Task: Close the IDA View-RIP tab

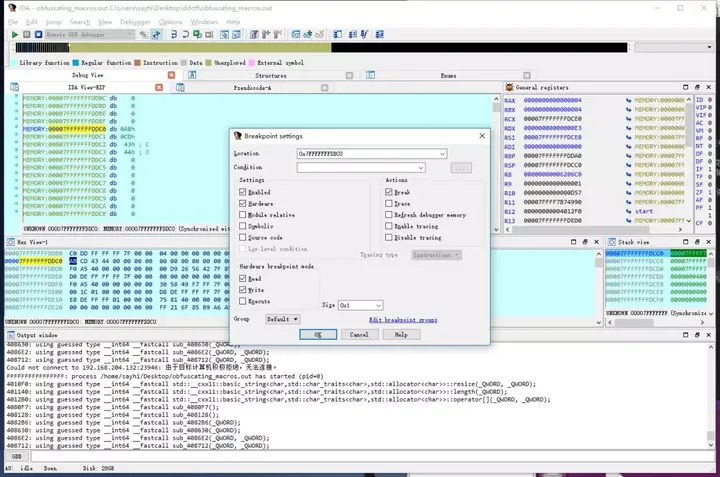Action: click(x=159, y=87)
